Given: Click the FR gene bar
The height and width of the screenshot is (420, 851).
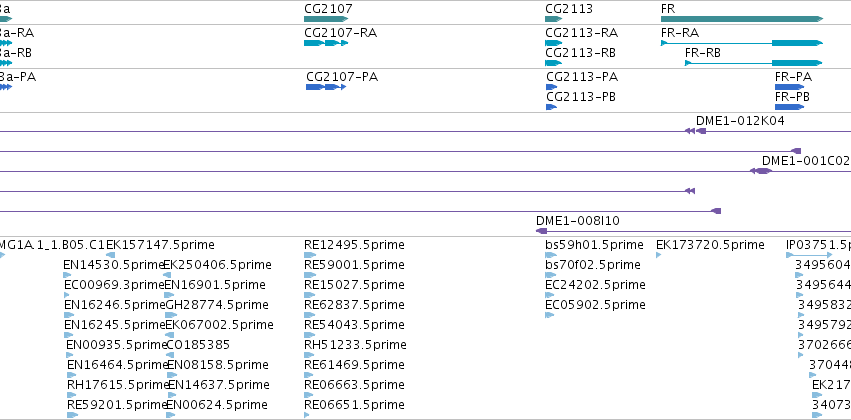Looking at the screenshot, I should (742, 19).
